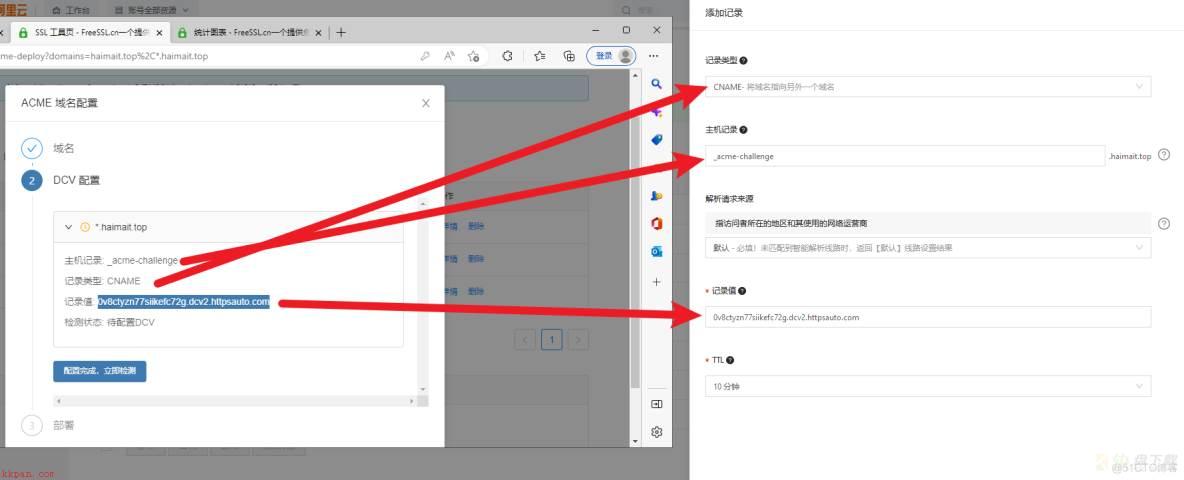The image size is (1184, 480).
Task: Switch to the SSL 工具页 - FreeSSL.cn tab
Action: [x=91, y=33]
